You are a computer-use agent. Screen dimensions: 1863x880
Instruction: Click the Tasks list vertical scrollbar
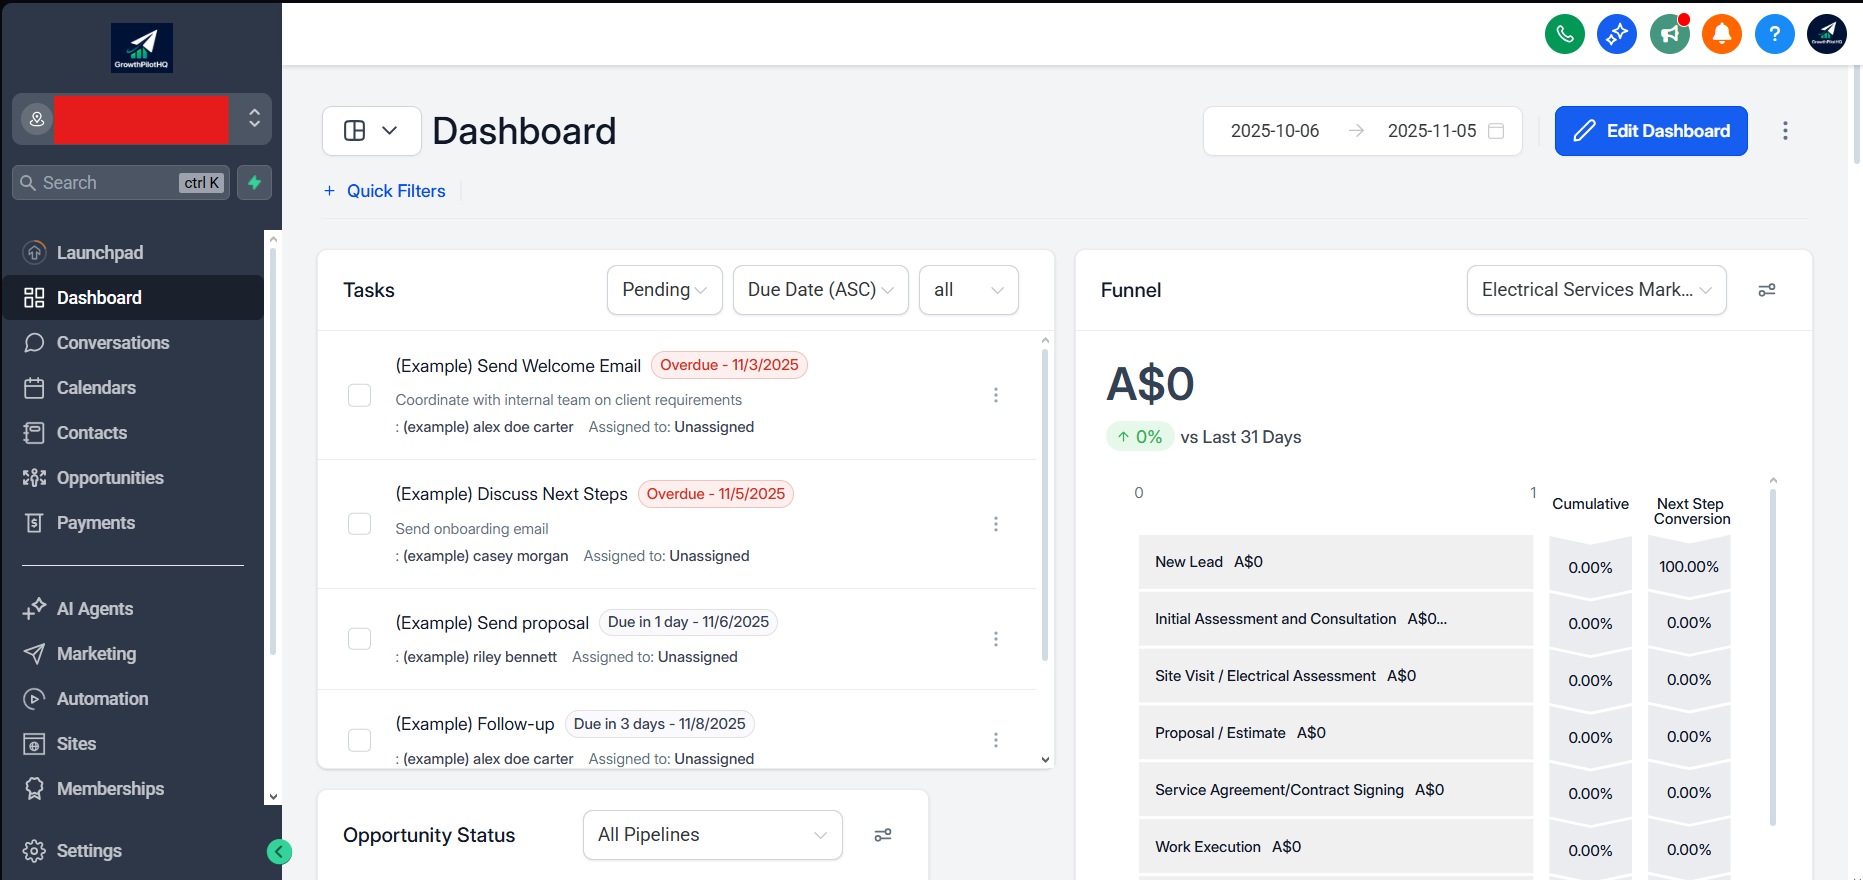click(1045, 500)
